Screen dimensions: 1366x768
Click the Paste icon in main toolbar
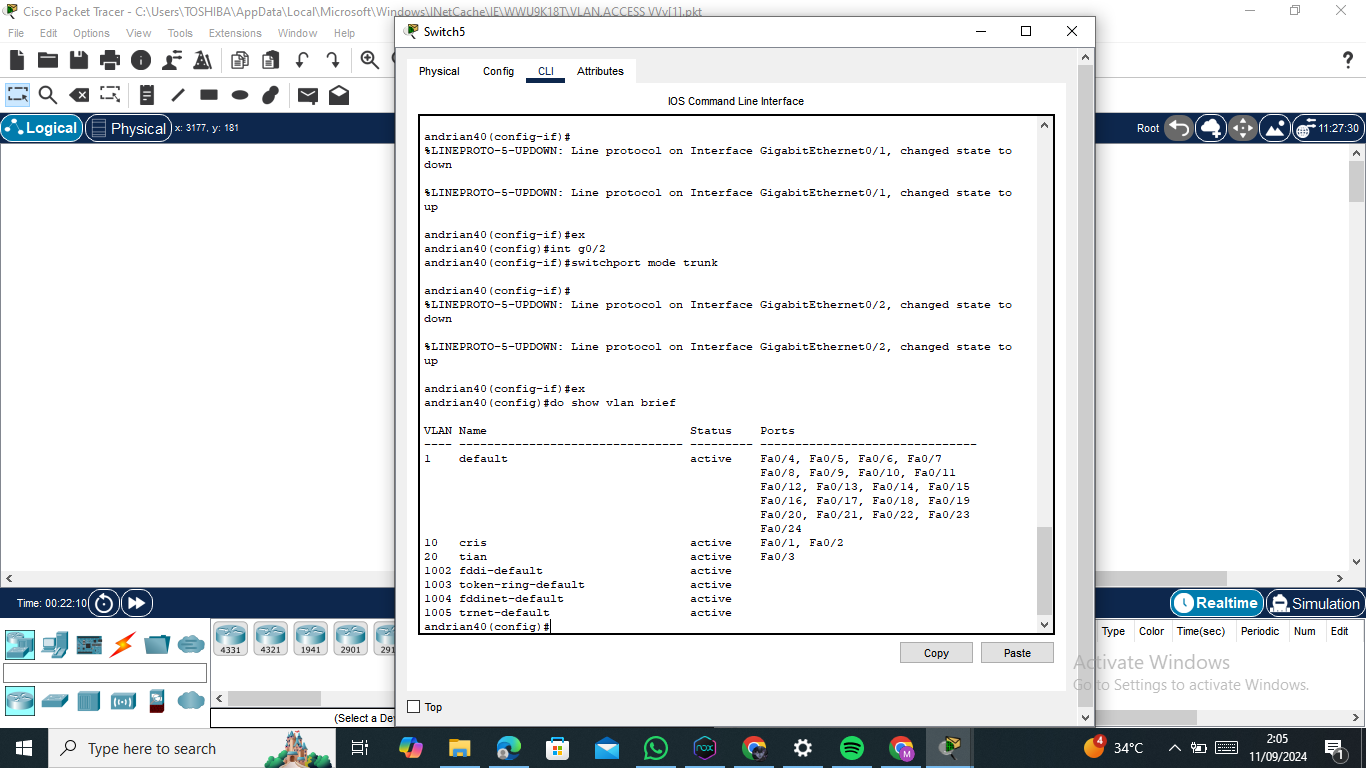(270, 60)
